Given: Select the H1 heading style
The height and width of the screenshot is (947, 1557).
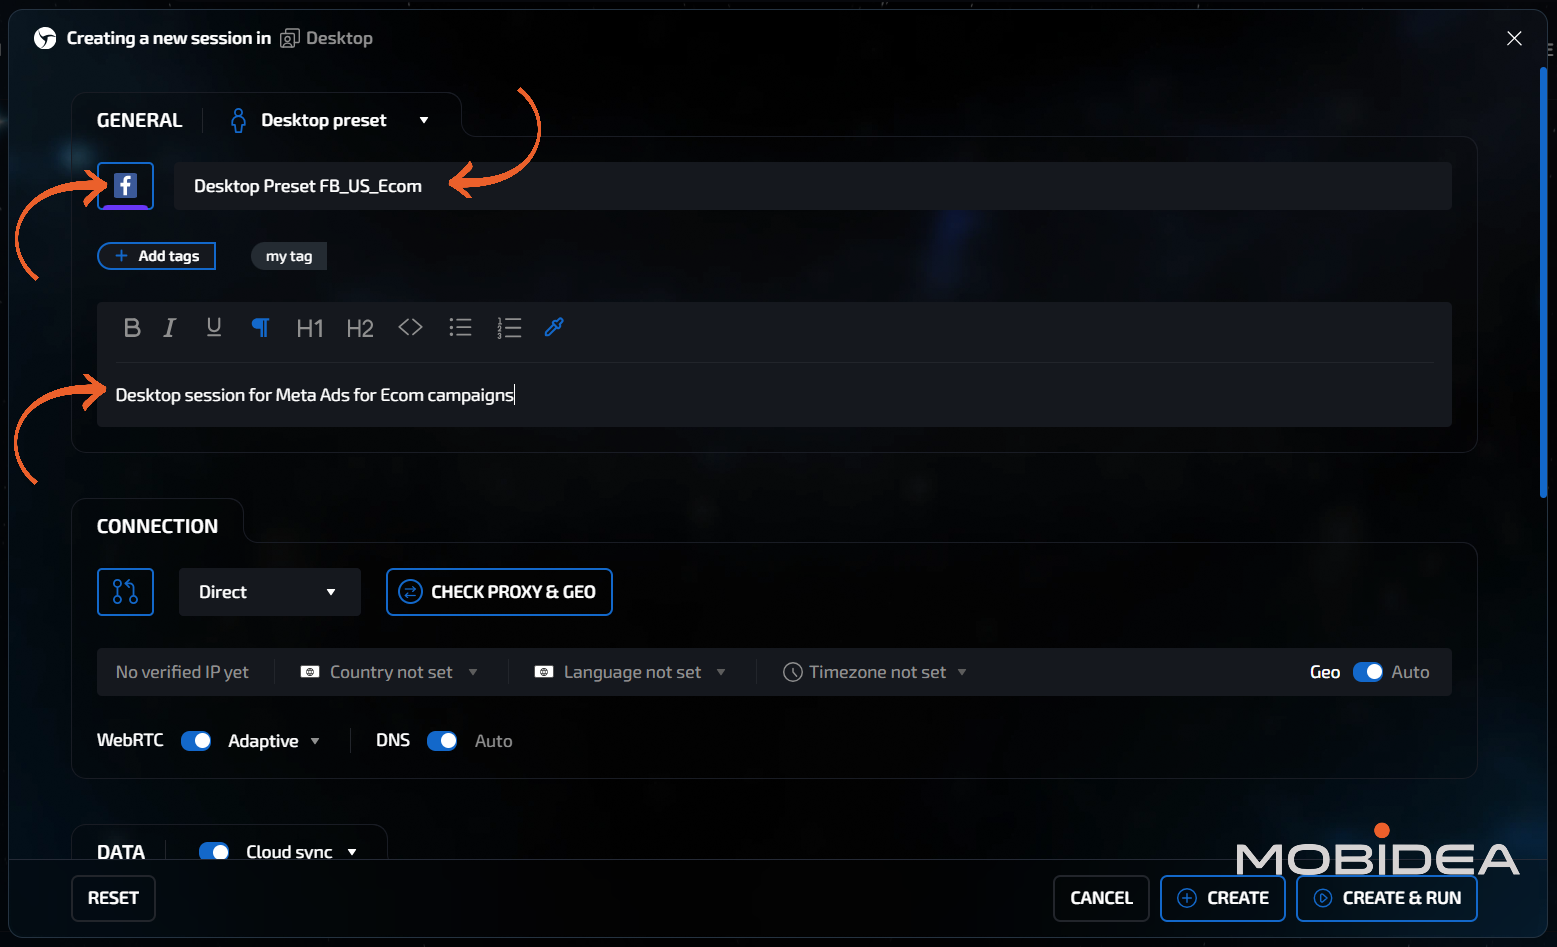Looking at the screenshot, I should (x=310, y=328).
